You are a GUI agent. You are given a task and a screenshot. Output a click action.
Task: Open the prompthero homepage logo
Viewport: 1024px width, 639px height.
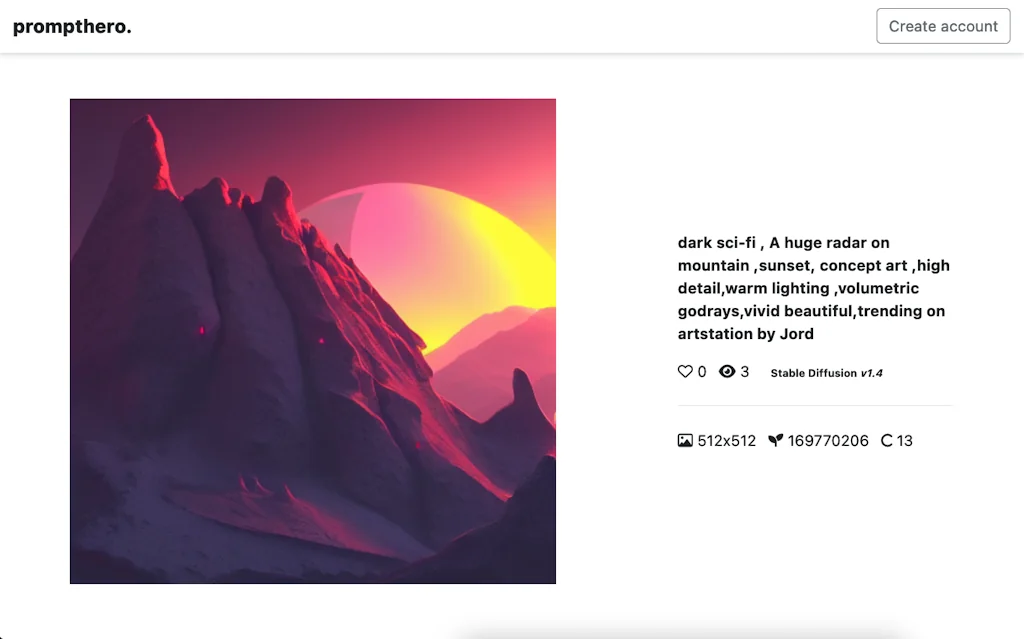tap(72, 27)
